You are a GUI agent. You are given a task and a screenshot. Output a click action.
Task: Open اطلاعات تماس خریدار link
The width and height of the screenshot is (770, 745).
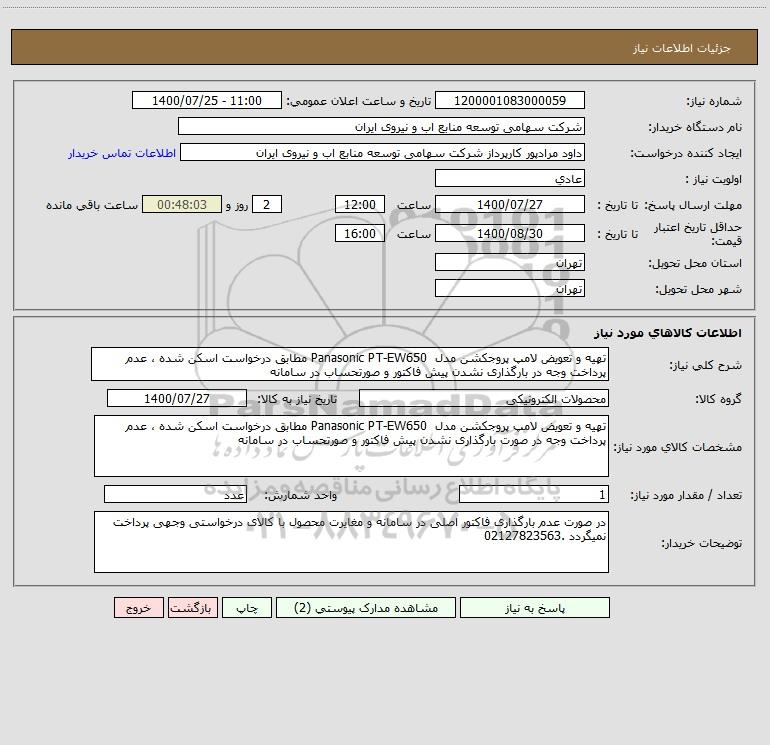click(122, 153)
